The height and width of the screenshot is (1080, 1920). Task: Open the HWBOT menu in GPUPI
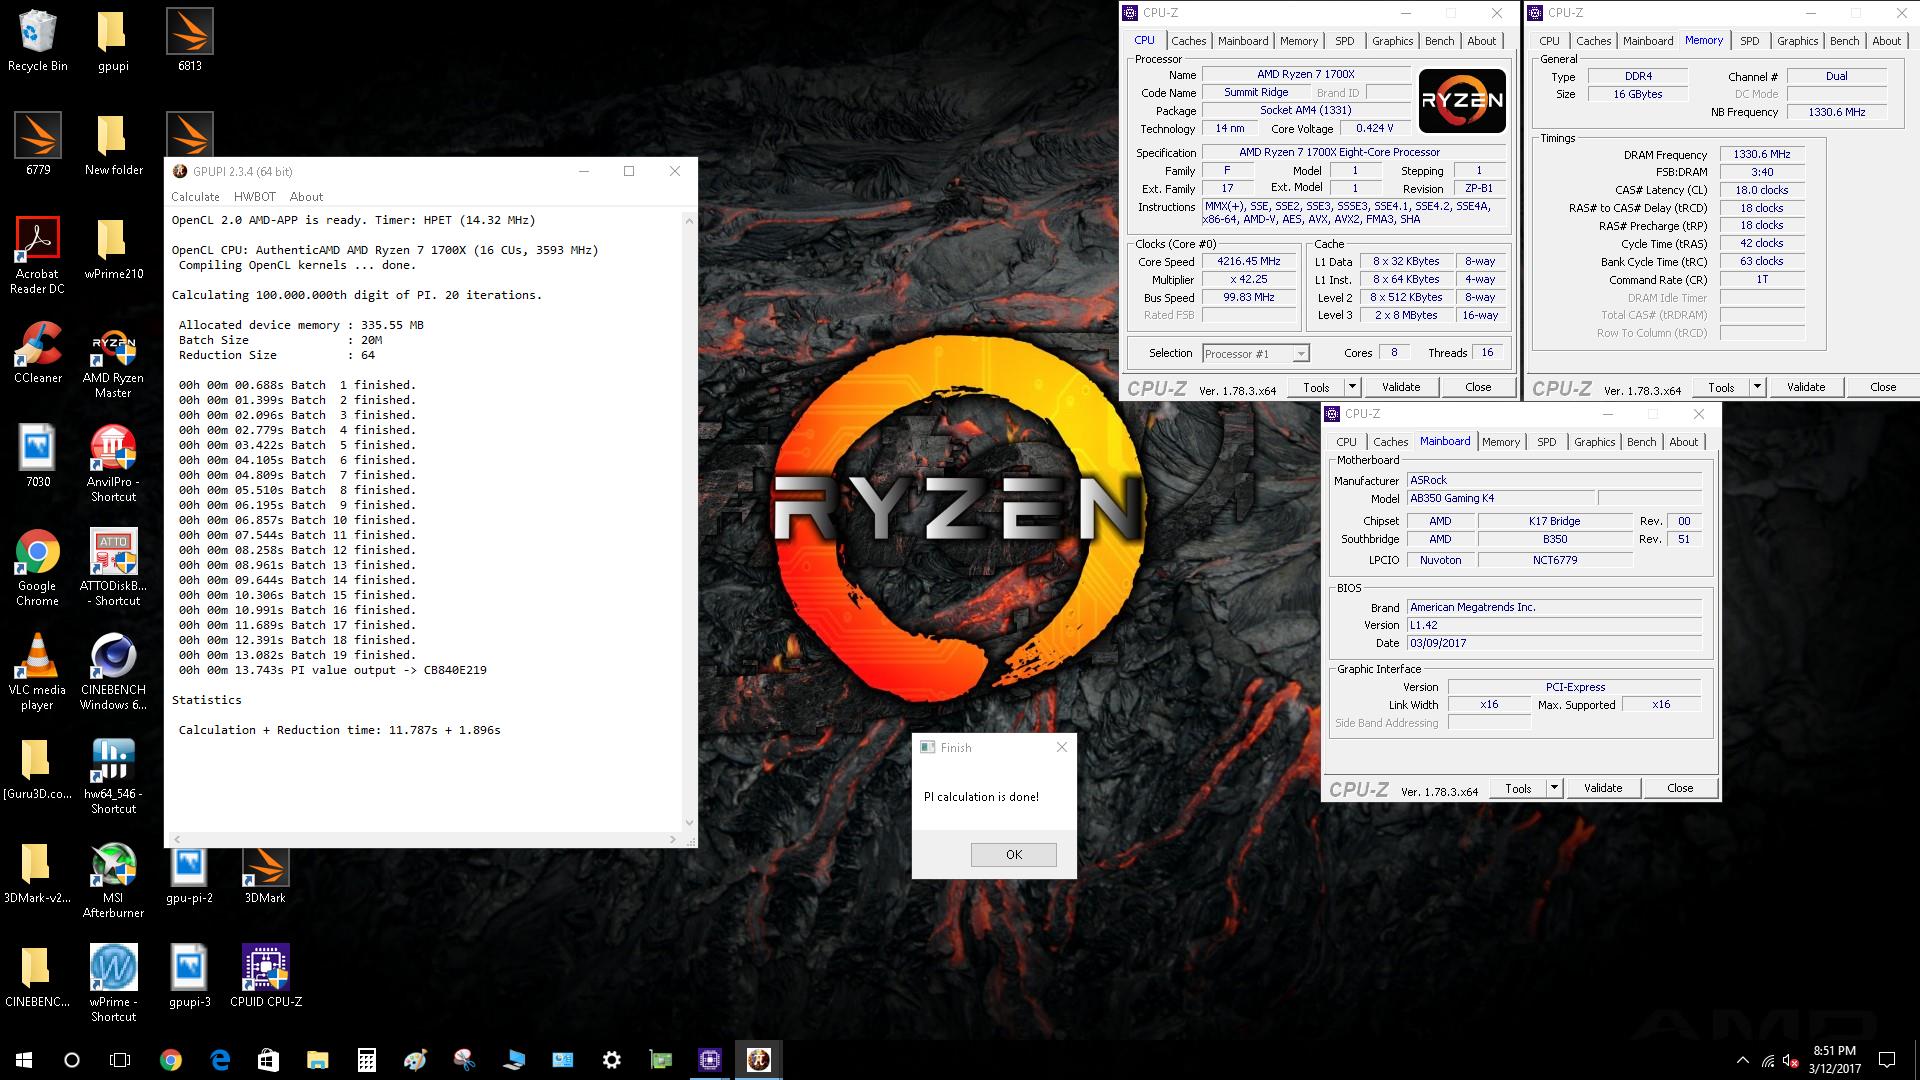pos(254,197)
